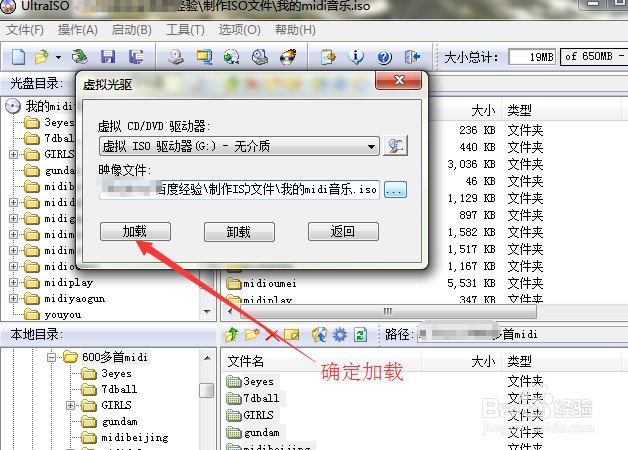The width and height of the screenshot is (628, 450).
Task: Click the blue Info properties icon
Action: (x=356, y=57)
